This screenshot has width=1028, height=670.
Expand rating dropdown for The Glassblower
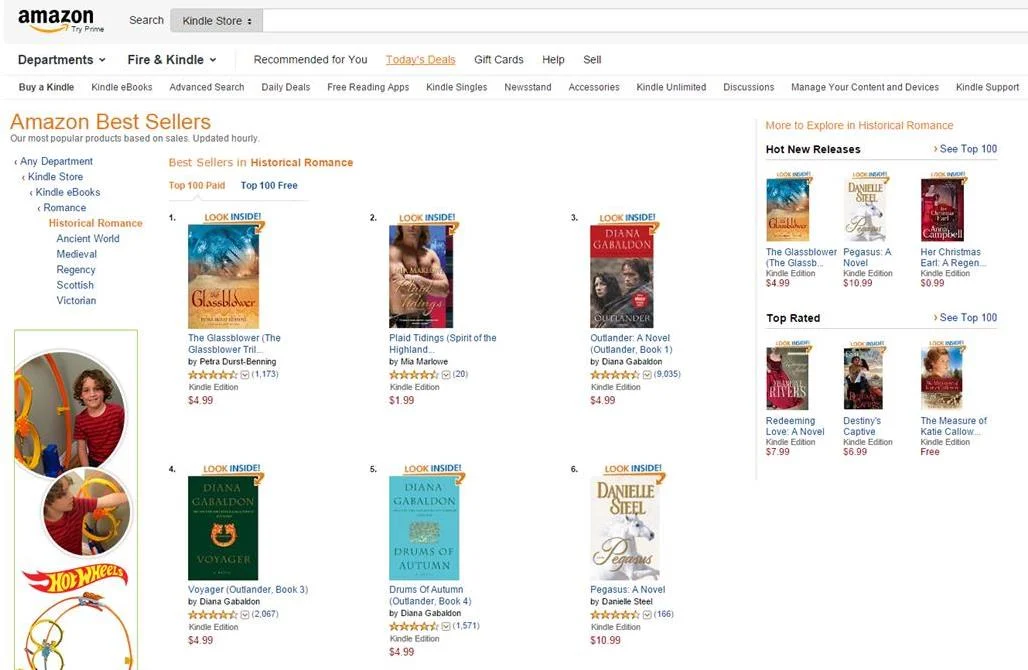pyautogui.click(x=245, y=375)
